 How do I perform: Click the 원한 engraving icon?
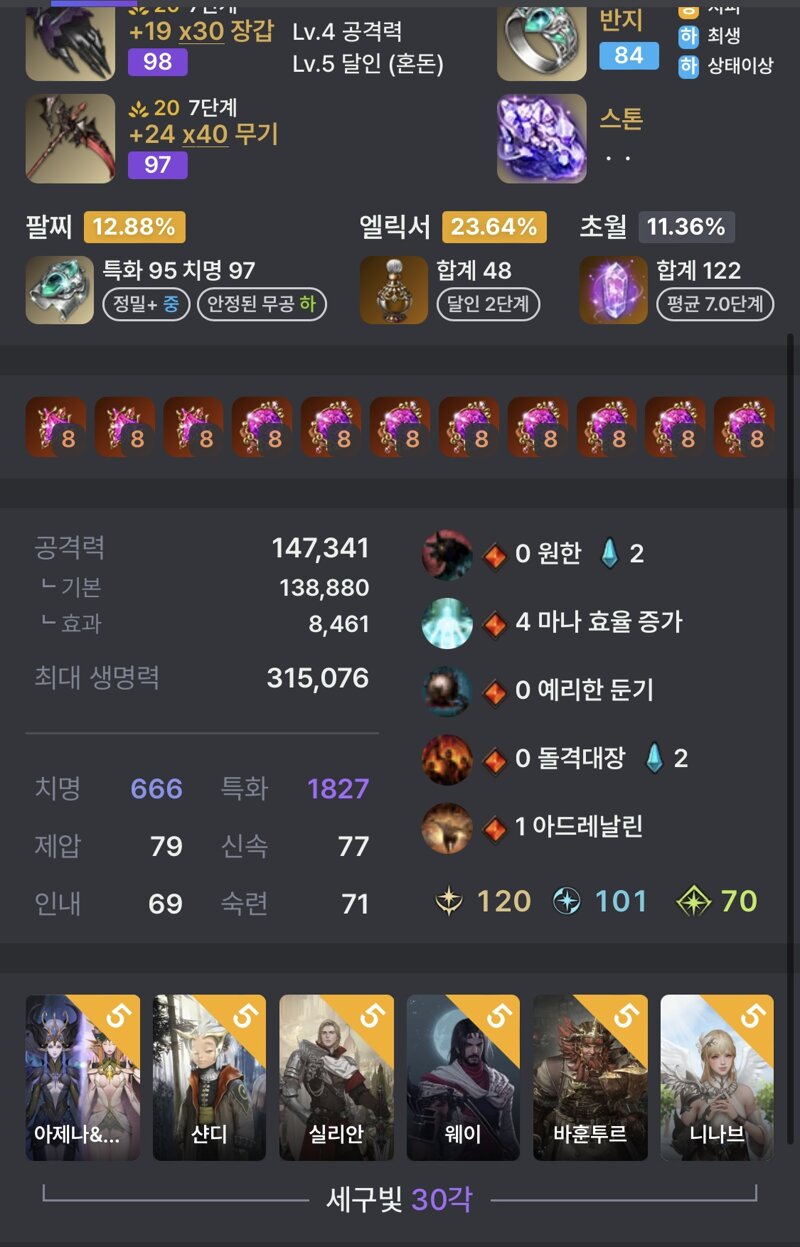[x=447, y=555]
